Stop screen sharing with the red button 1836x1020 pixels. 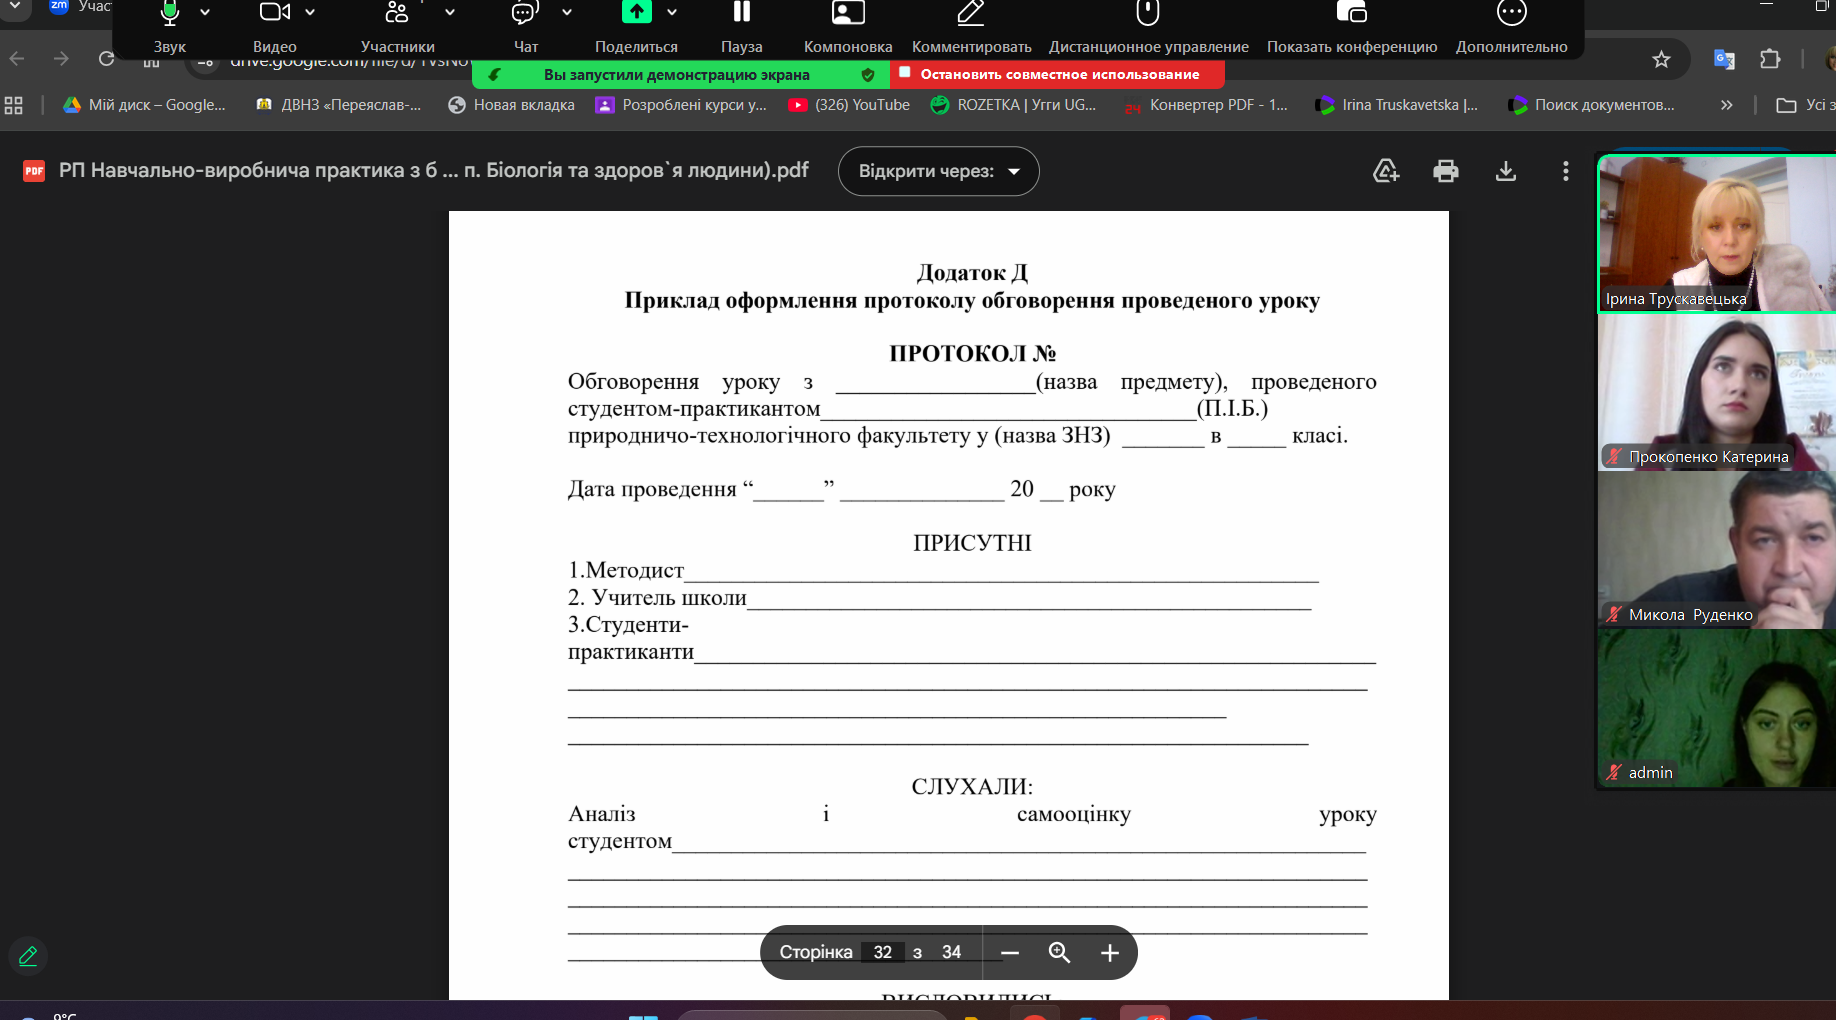1058,74
